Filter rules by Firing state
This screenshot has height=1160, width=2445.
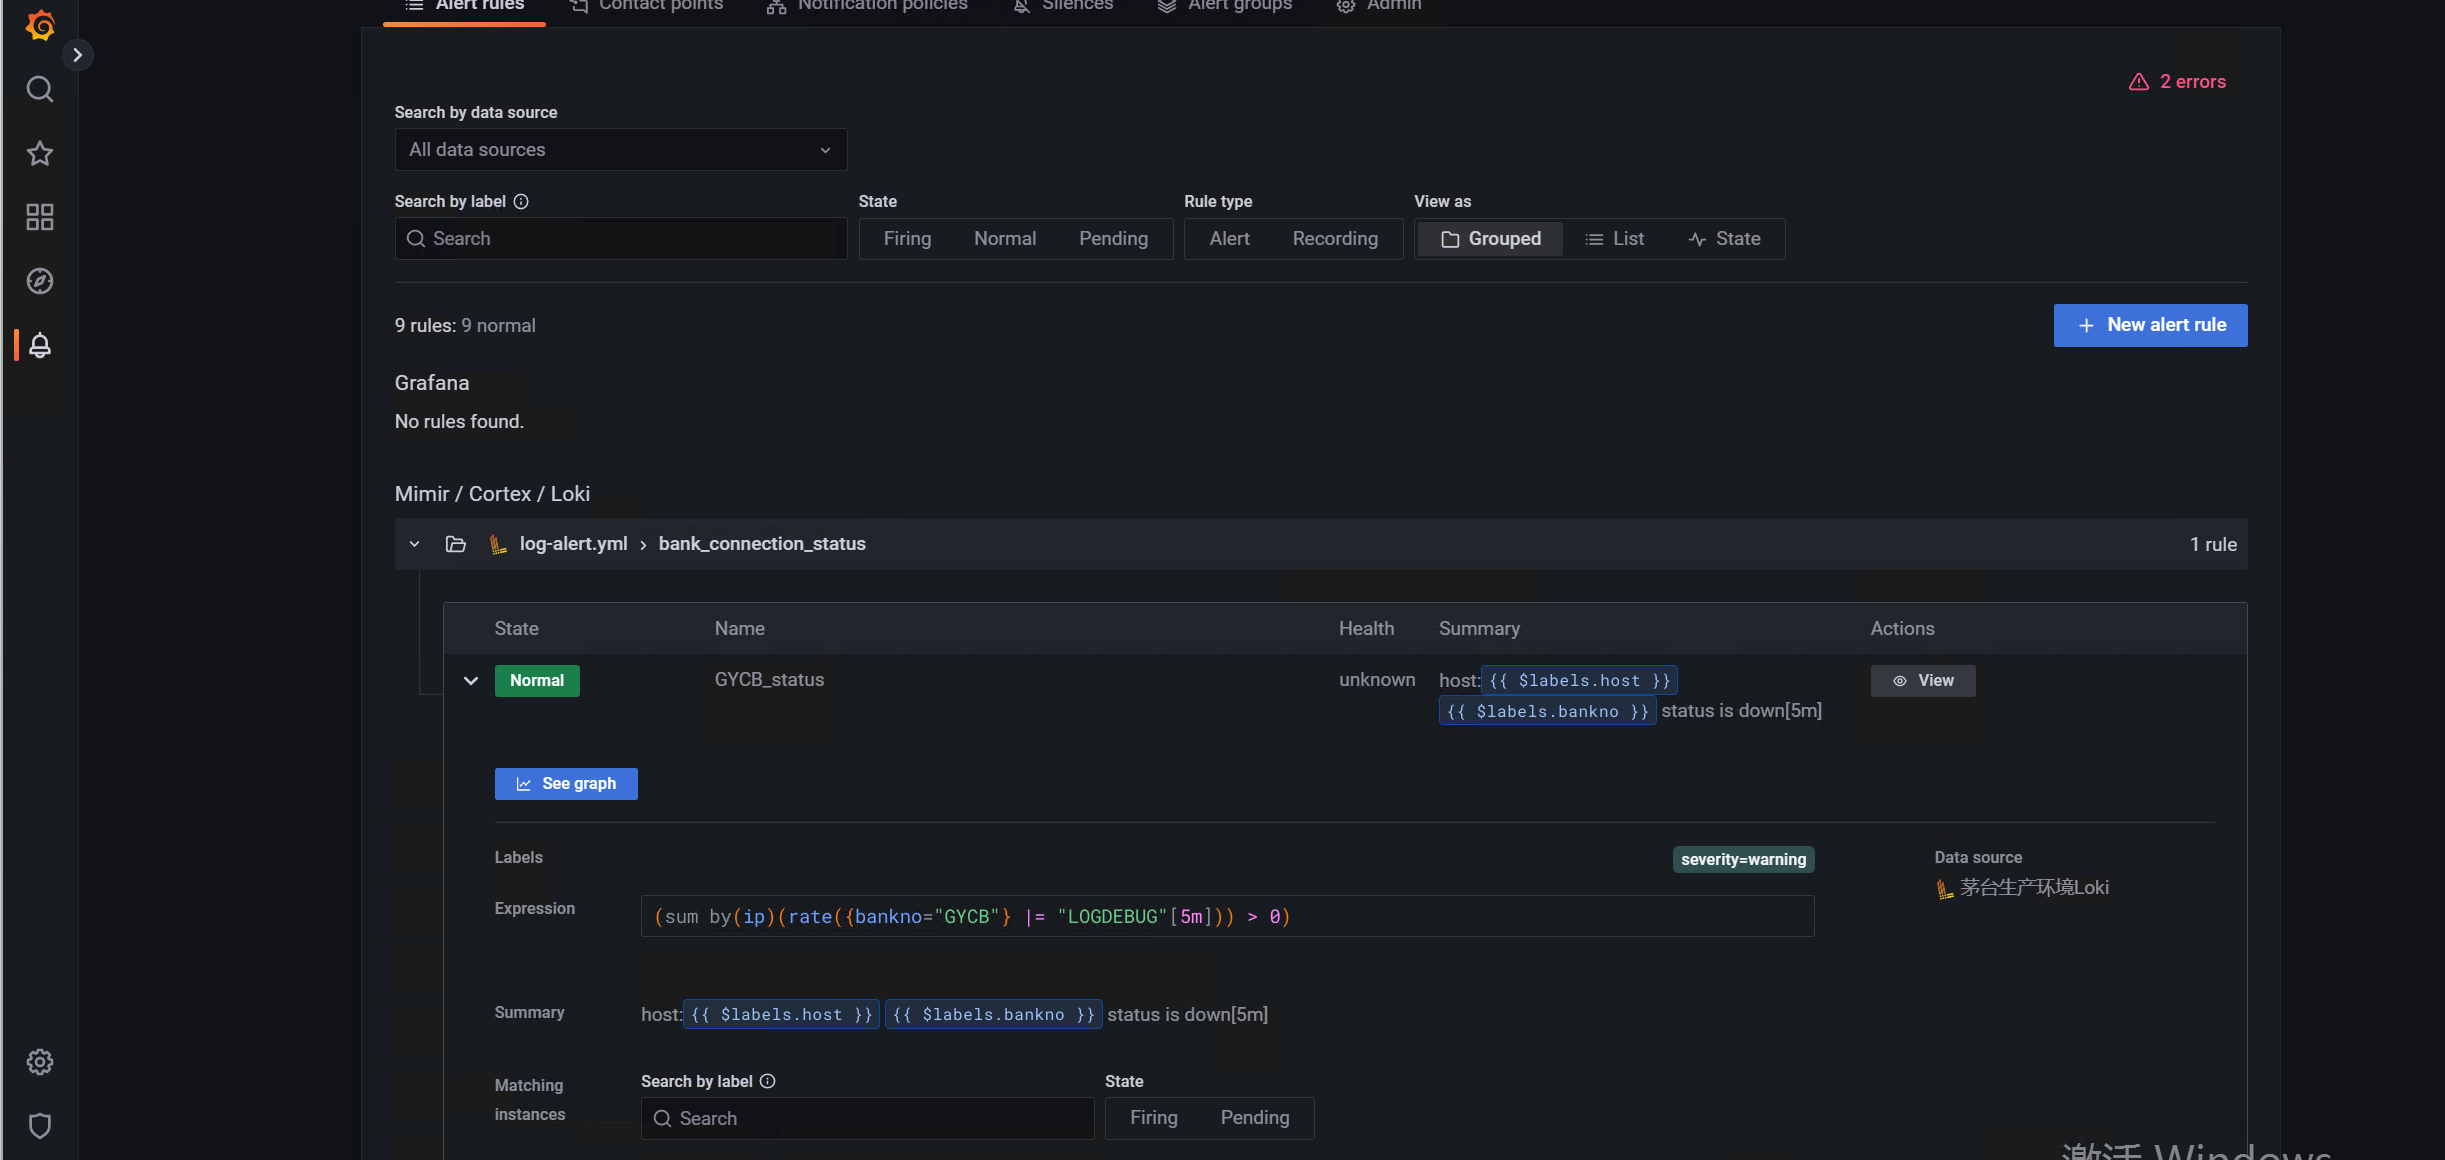[x=907, y=239]
